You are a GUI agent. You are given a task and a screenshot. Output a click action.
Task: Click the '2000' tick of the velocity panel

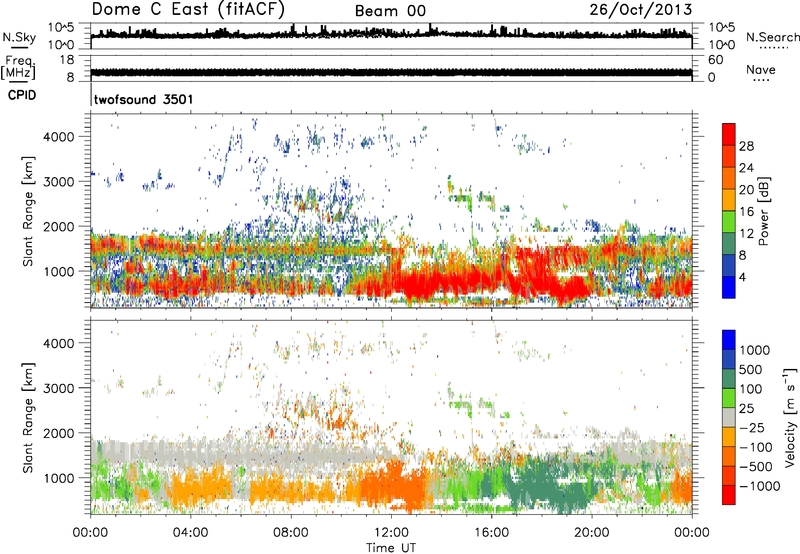[58, 433]
